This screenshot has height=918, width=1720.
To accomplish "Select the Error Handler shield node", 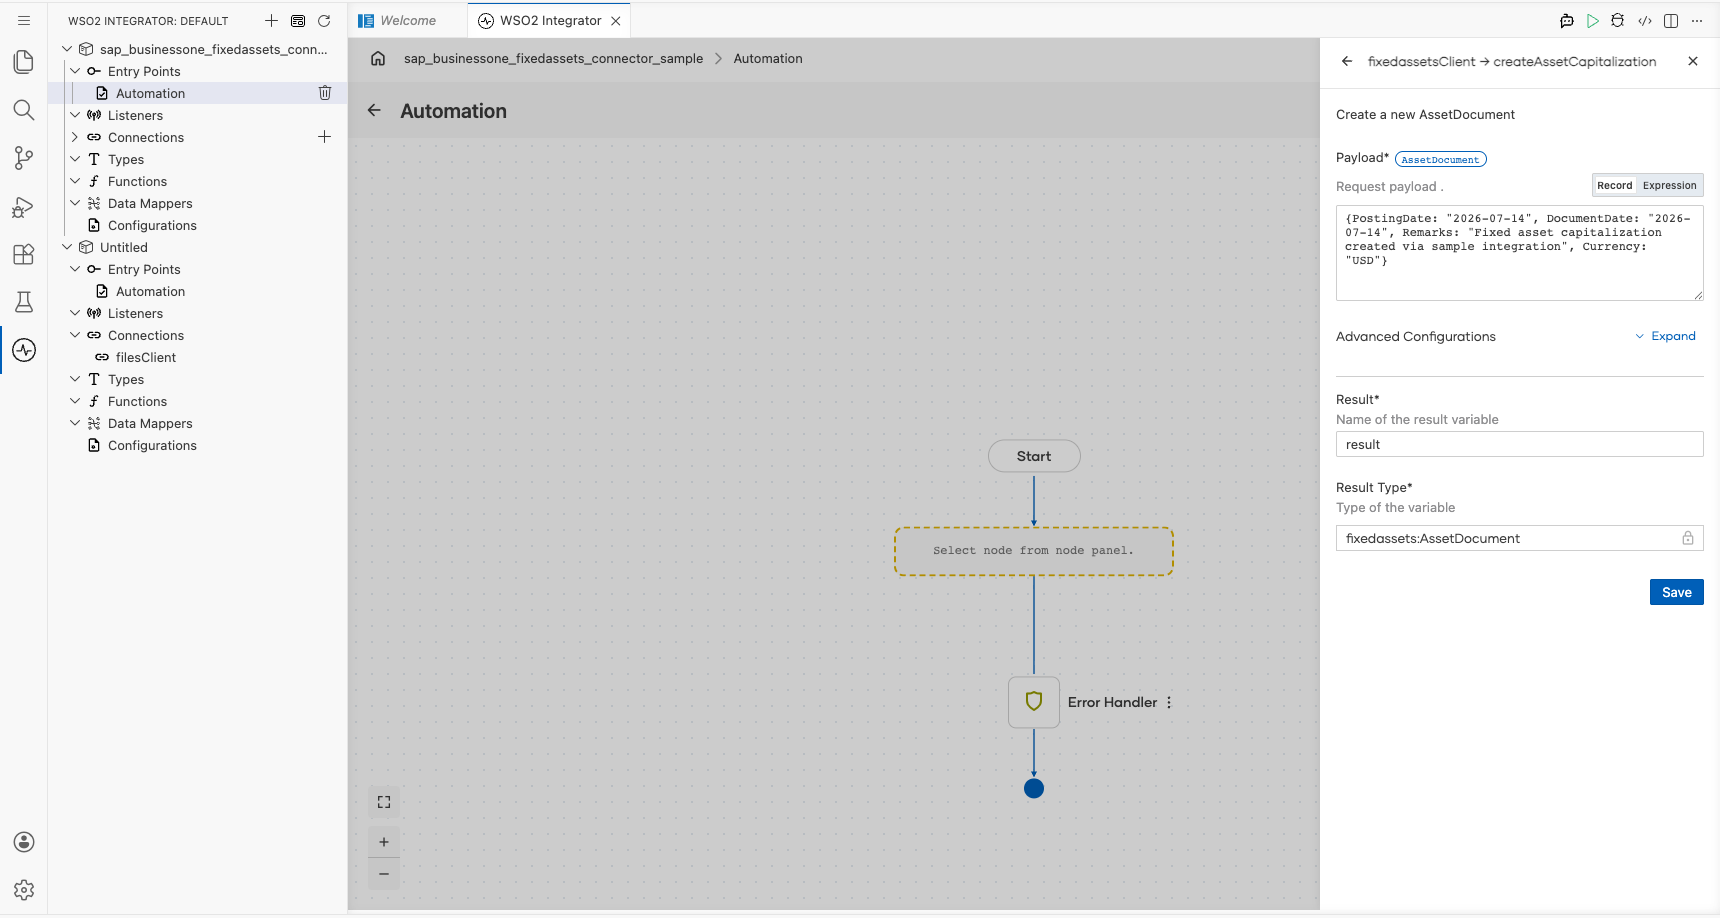I will [x=1034, y=702].
